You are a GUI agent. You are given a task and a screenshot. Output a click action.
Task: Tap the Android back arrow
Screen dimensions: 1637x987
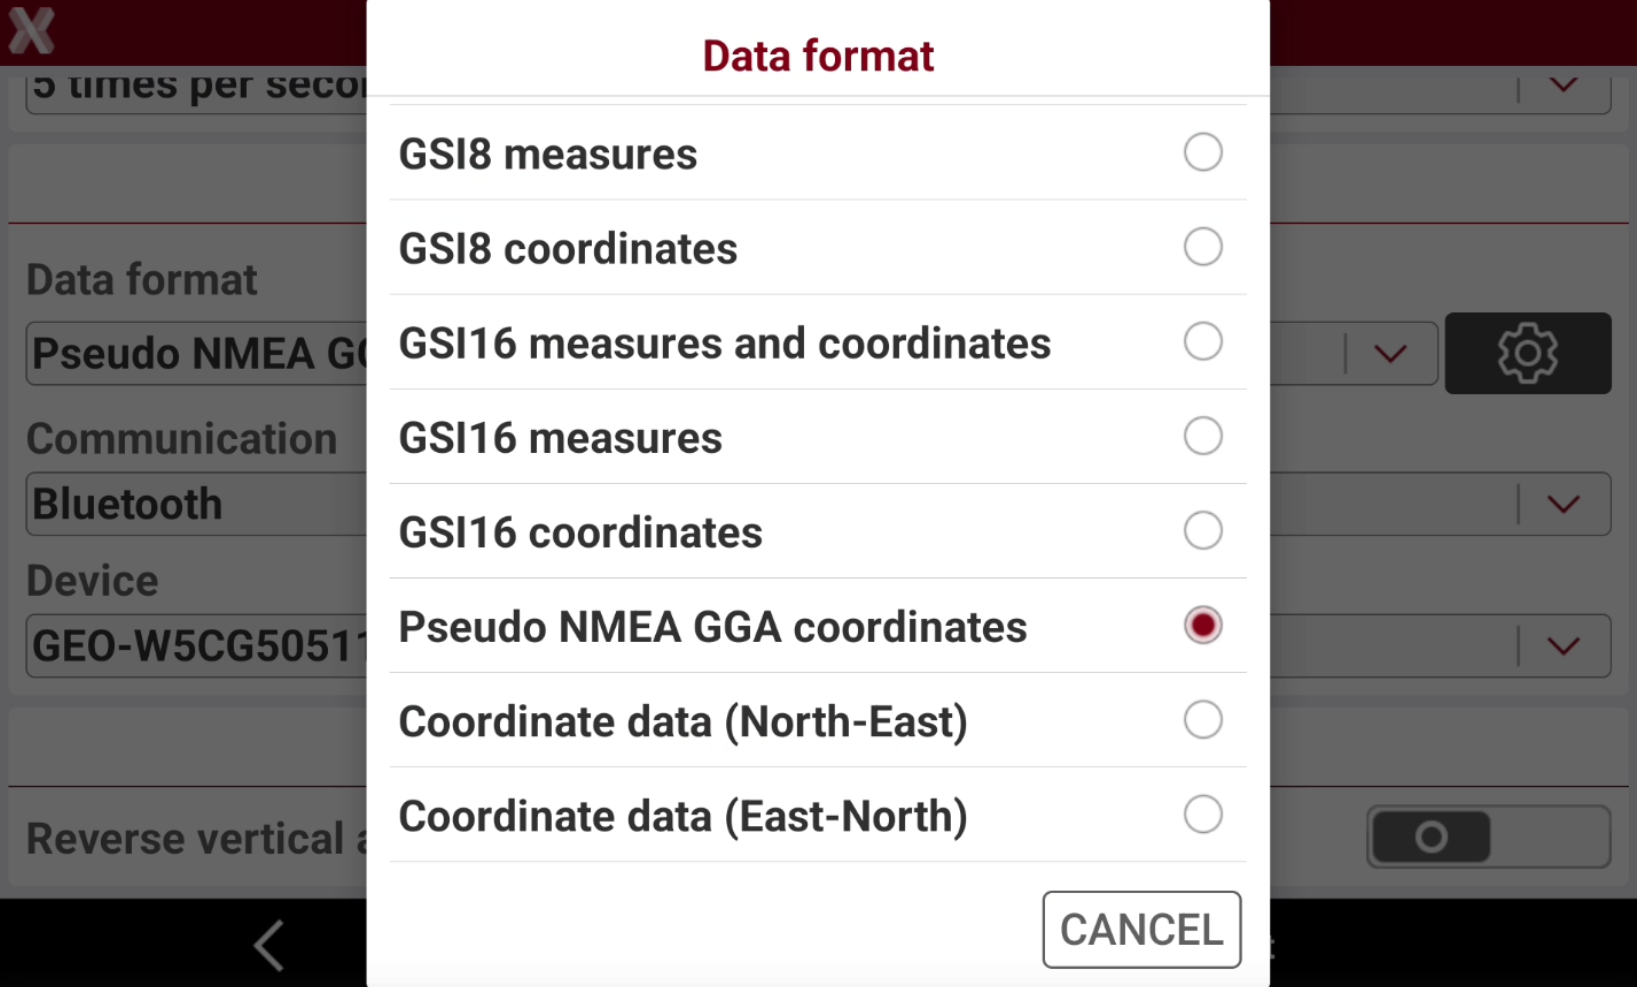pyautogui.click(x=269, y=945)
